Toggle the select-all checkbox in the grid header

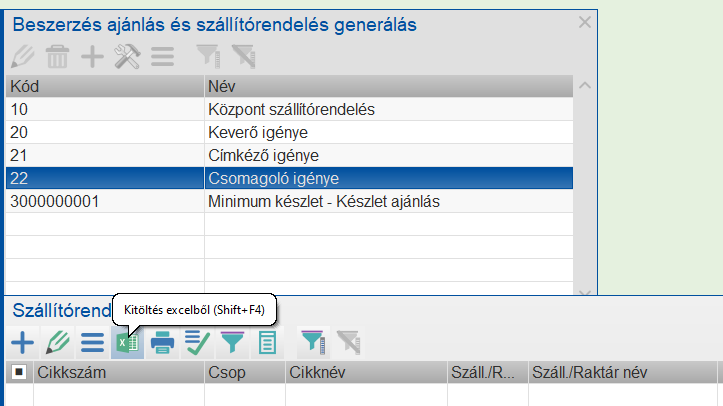pos(19,373)
